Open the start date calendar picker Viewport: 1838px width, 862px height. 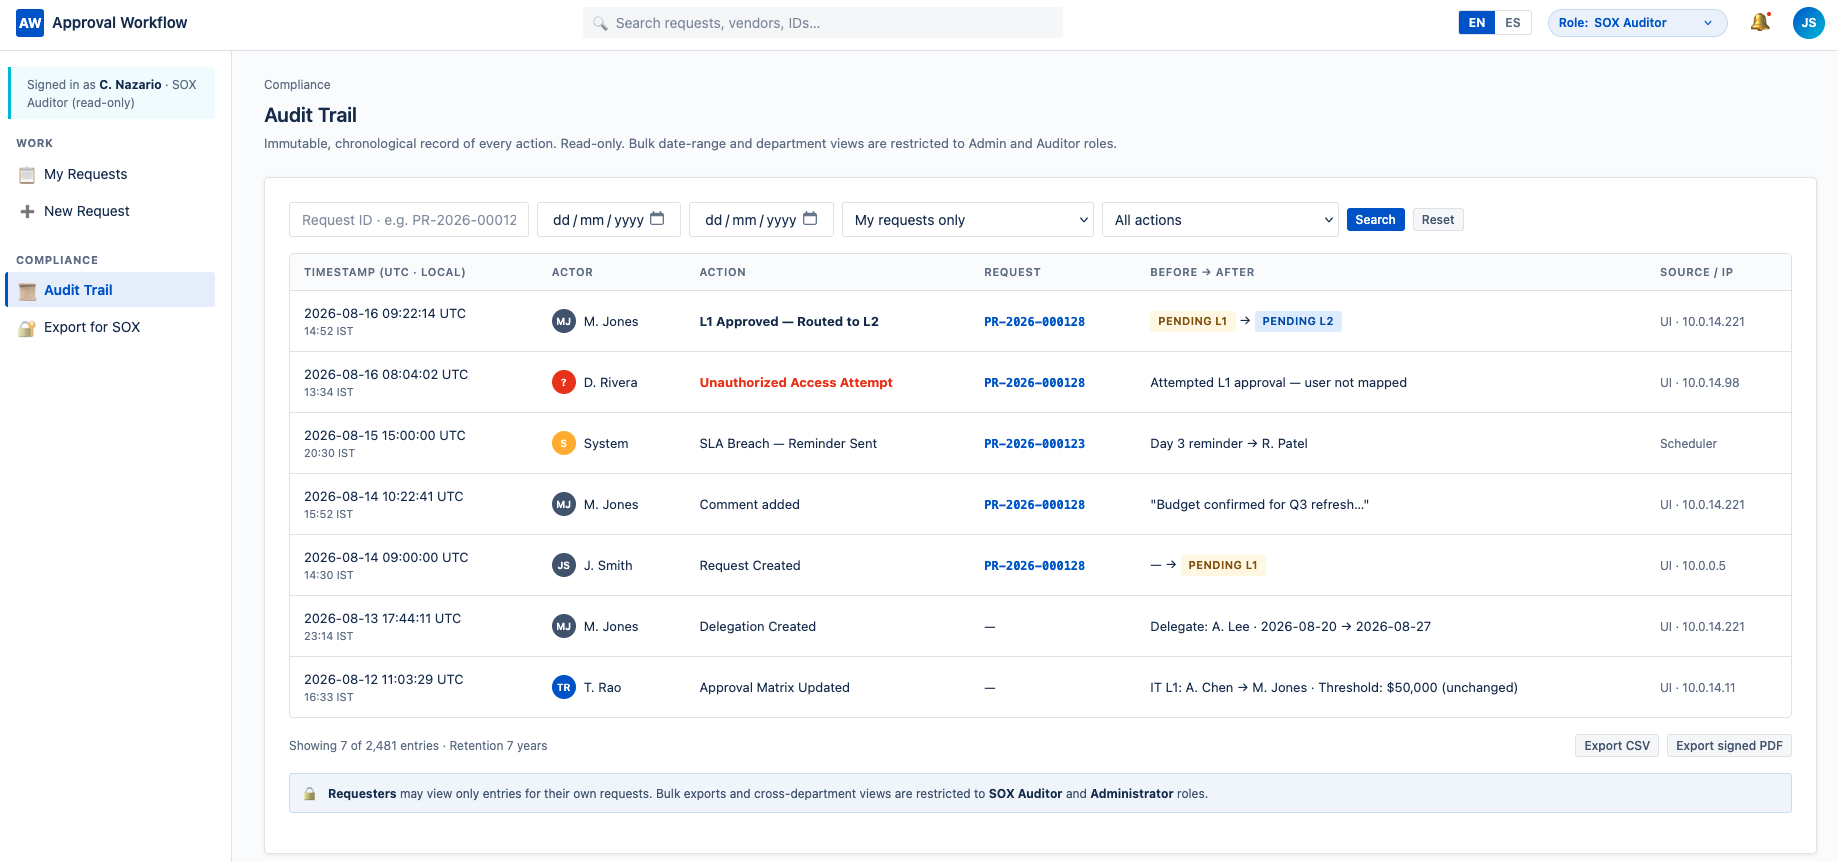click(657, 219)
